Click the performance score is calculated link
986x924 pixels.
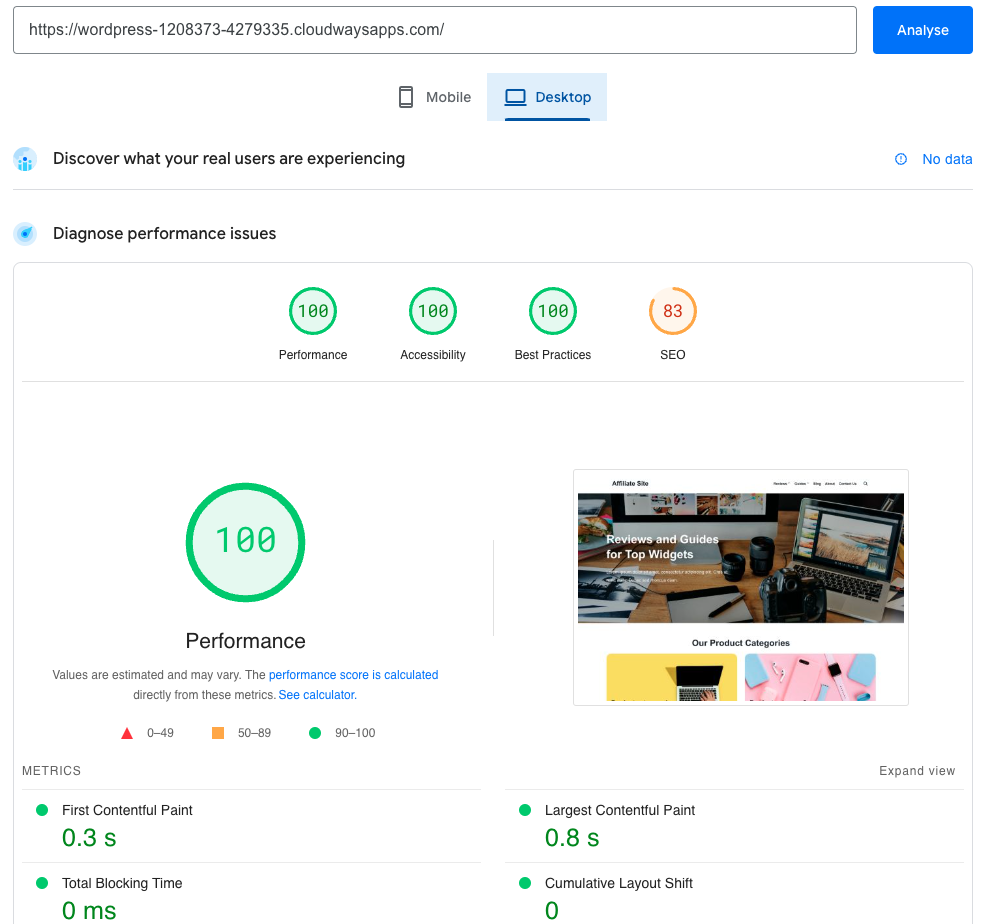[x=353, y=675]
